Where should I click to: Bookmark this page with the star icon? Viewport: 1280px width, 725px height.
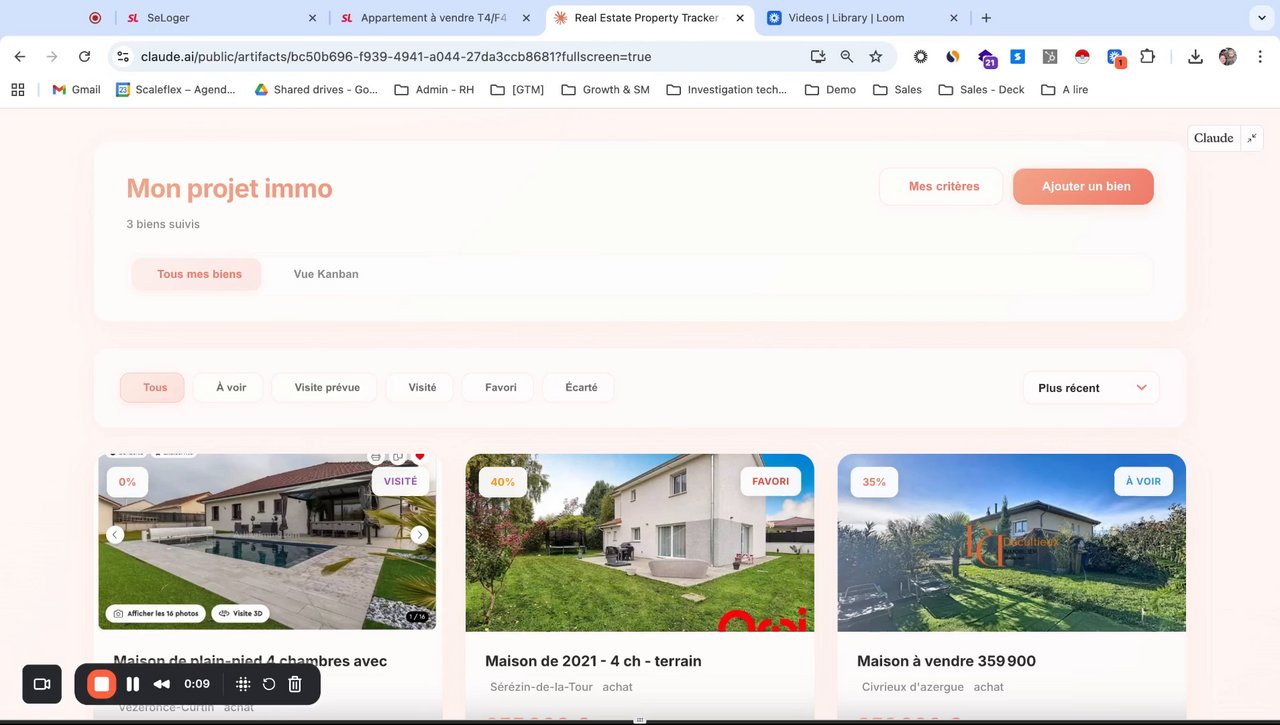click(x=876, y=57)
